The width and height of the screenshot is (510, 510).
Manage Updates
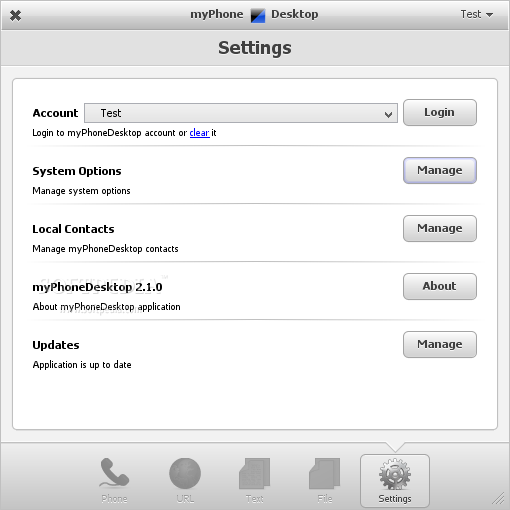tap(440, 344)
